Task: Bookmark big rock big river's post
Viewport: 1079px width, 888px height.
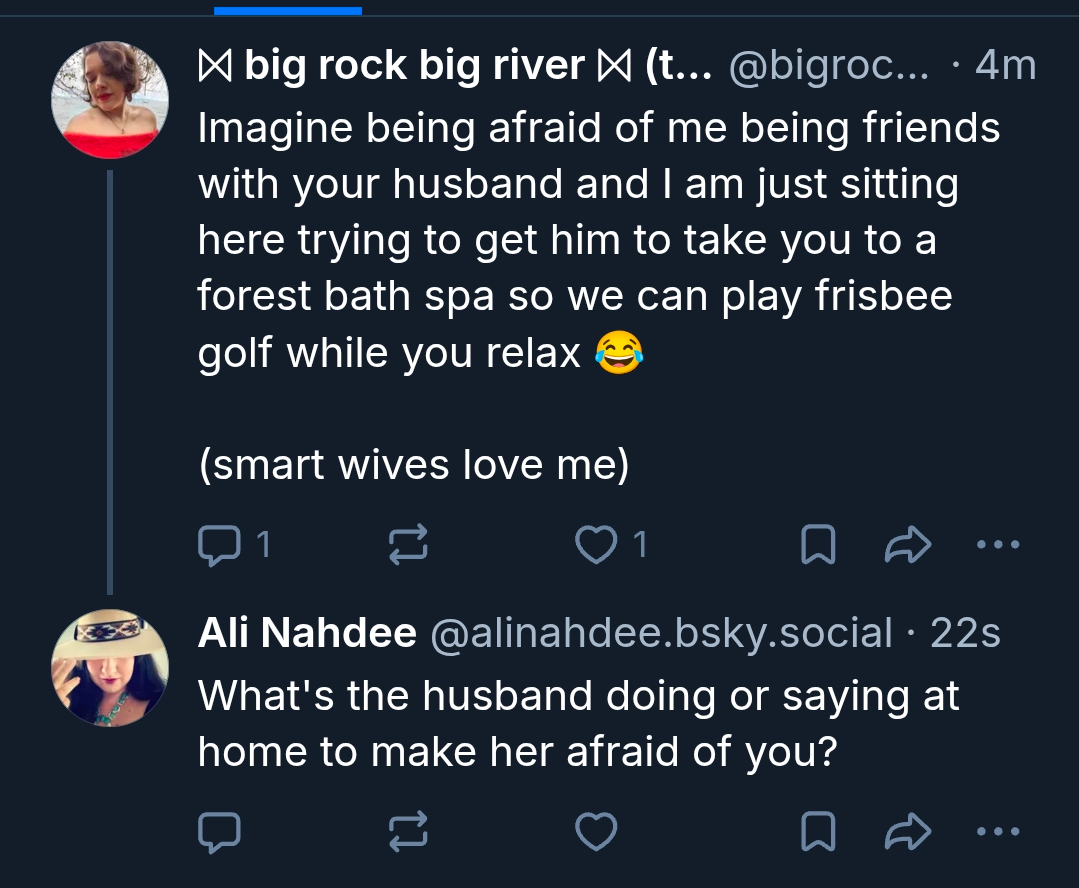Action: (819, 545)
